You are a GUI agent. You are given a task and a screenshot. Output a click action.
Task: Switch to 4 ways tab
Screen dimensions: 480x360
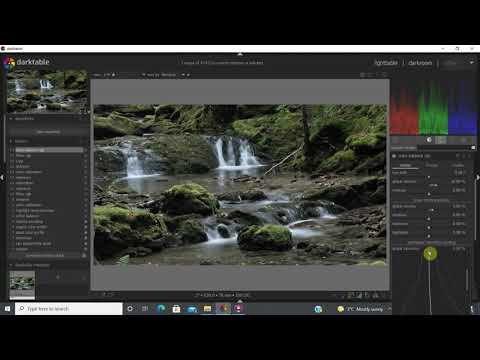(432, 165)
